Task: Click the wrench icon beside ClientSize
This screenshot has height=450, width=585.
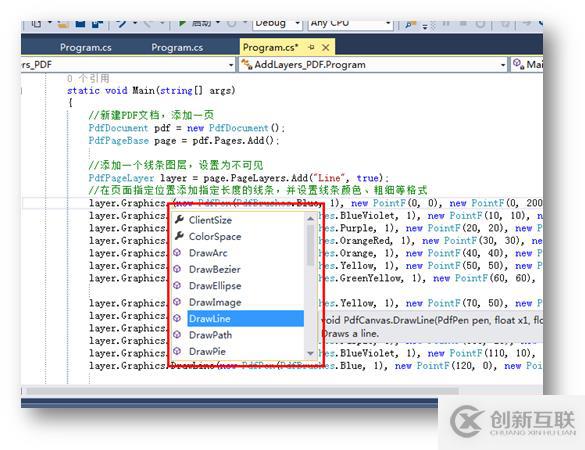Action: 179,219
